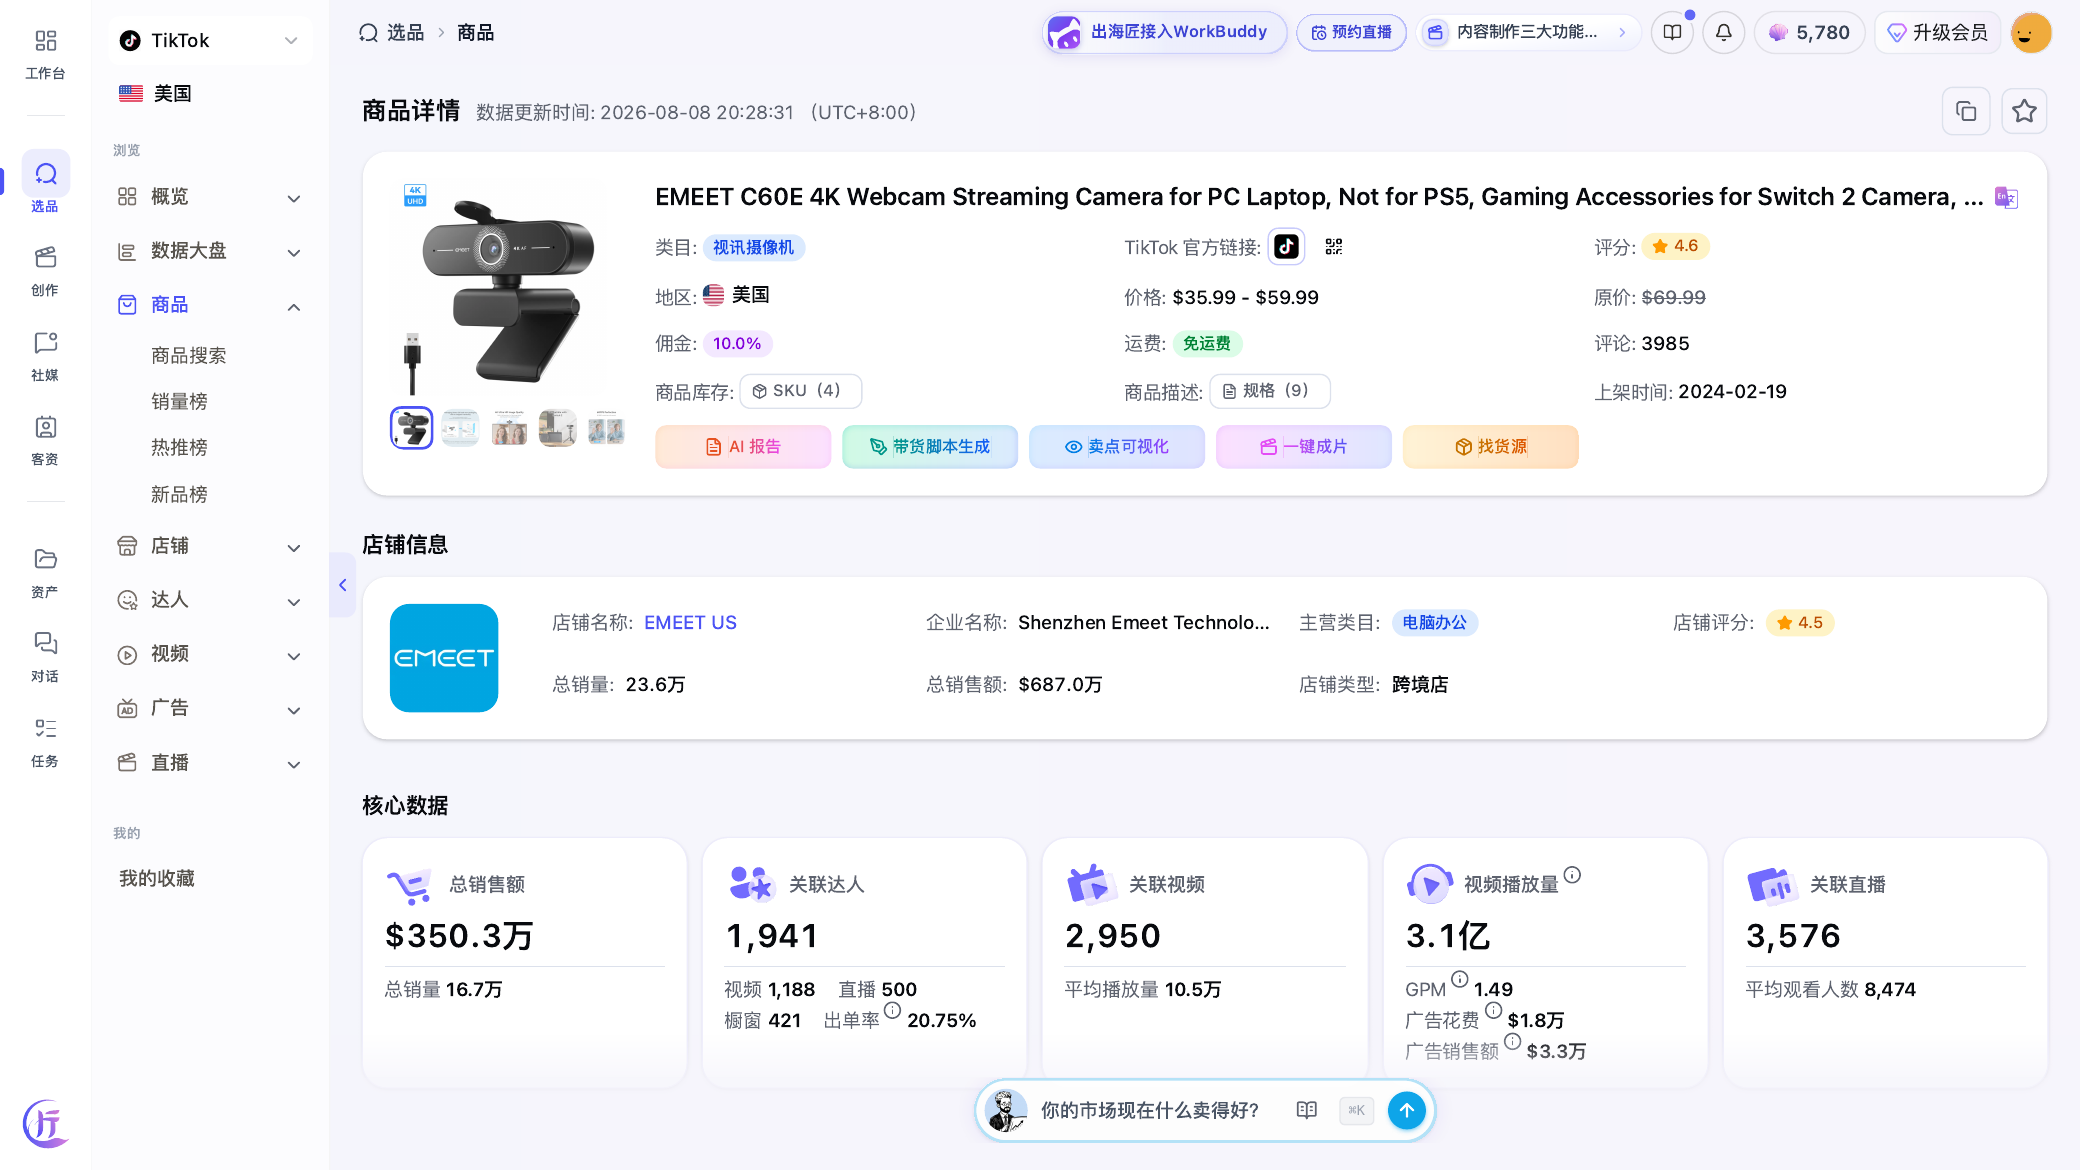2080x1170 pixels.
Task: Click the EMEET shop logo
Action: 444,658
